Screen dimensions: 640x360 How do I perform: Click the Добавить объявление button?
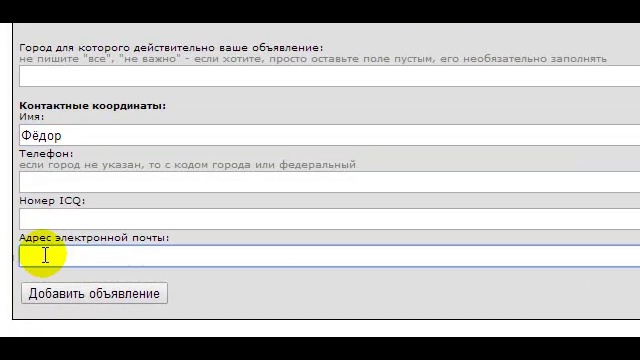click(x=94, y=293)
